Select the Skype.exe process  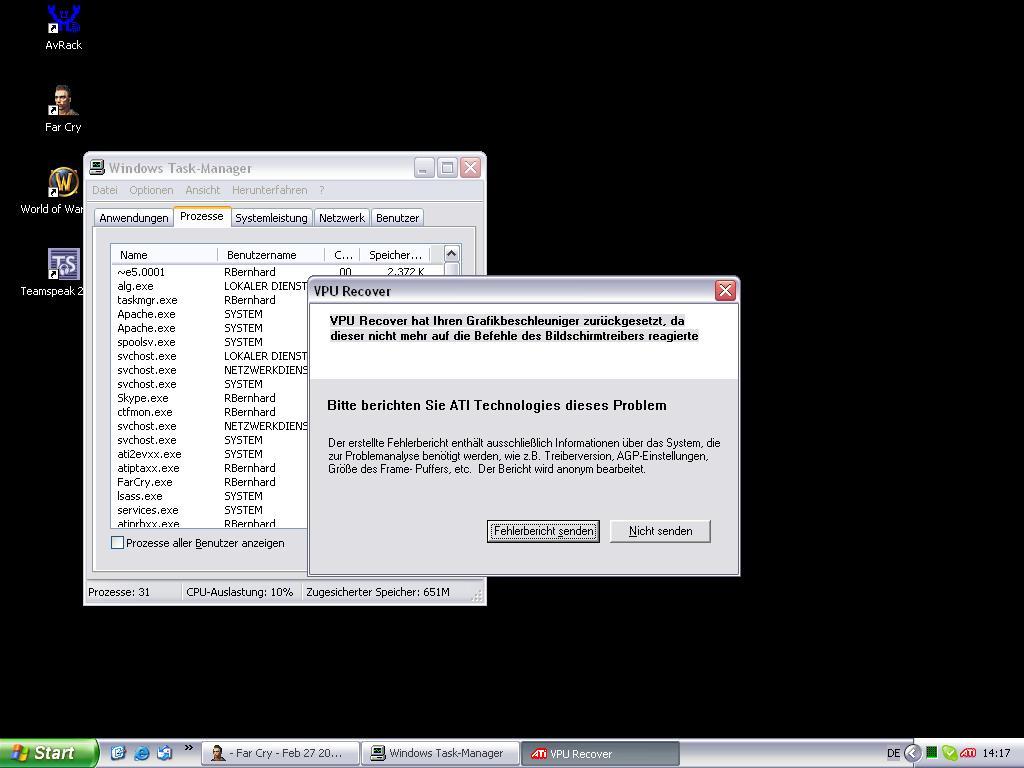coord(210,398)
